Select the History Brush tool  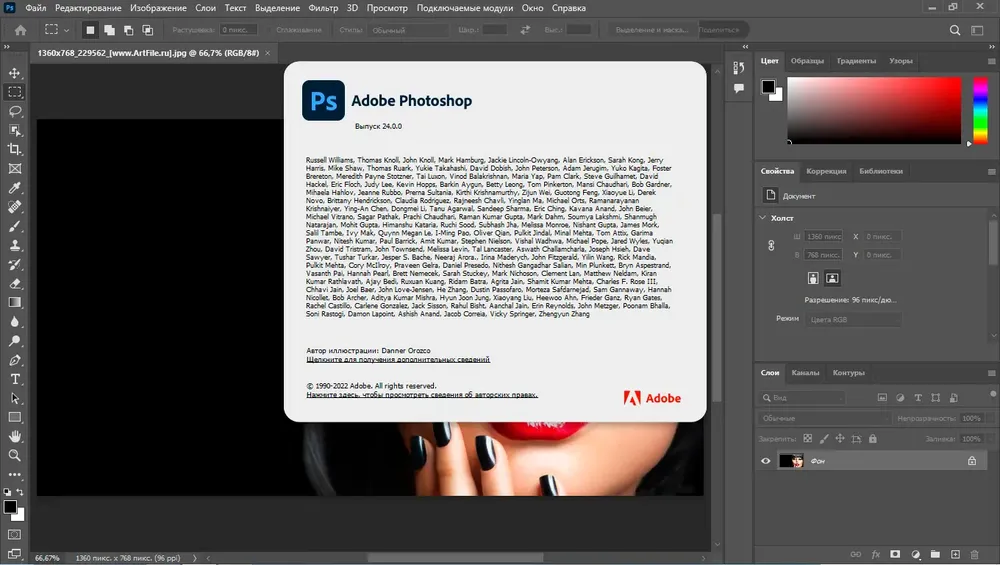point(15,264)
